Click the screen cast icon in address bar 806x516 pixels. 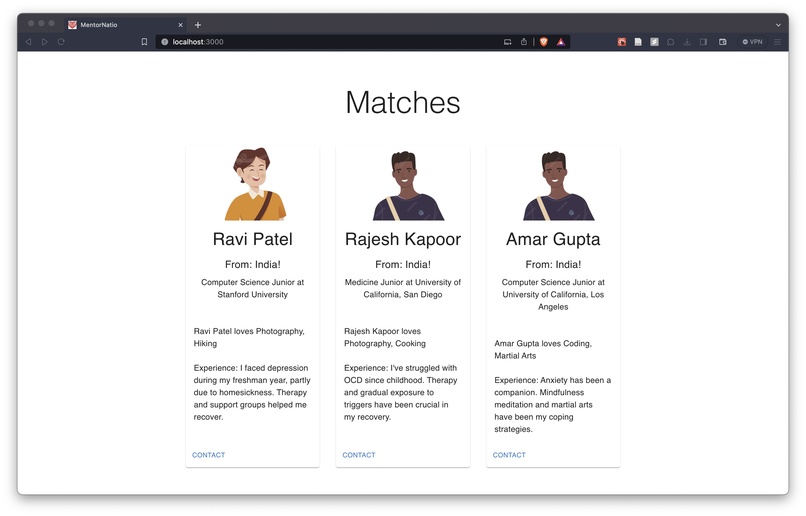(507, 42)
